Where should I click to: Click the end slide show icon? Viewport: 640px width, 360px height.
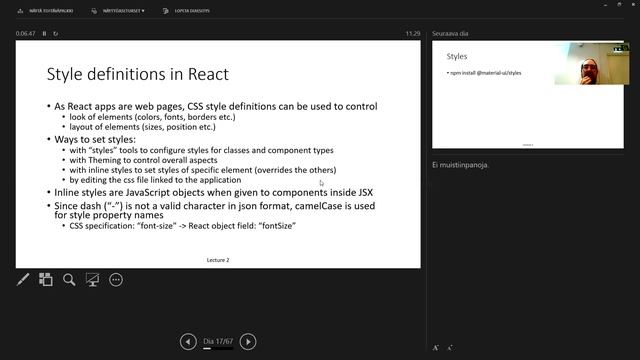[x=165, y=11]
